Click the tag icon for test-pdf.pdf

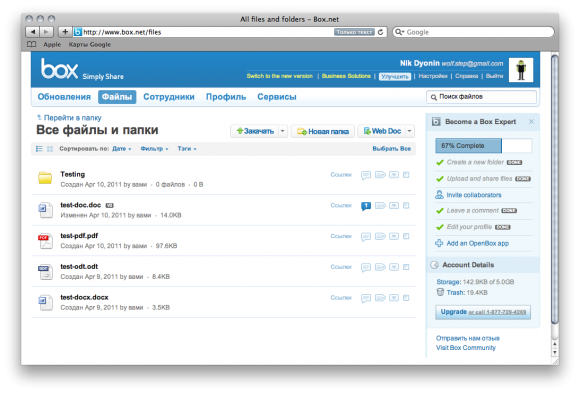pos(380,236)
